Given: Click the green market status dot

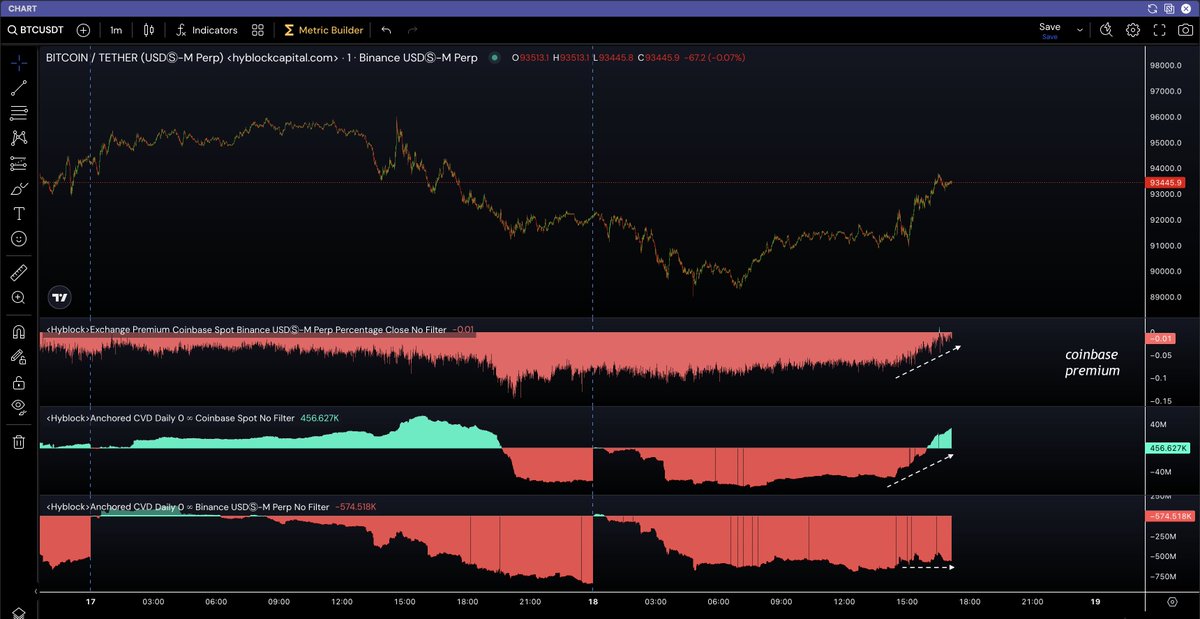Looking at the screenshot, I should (496, 58).
